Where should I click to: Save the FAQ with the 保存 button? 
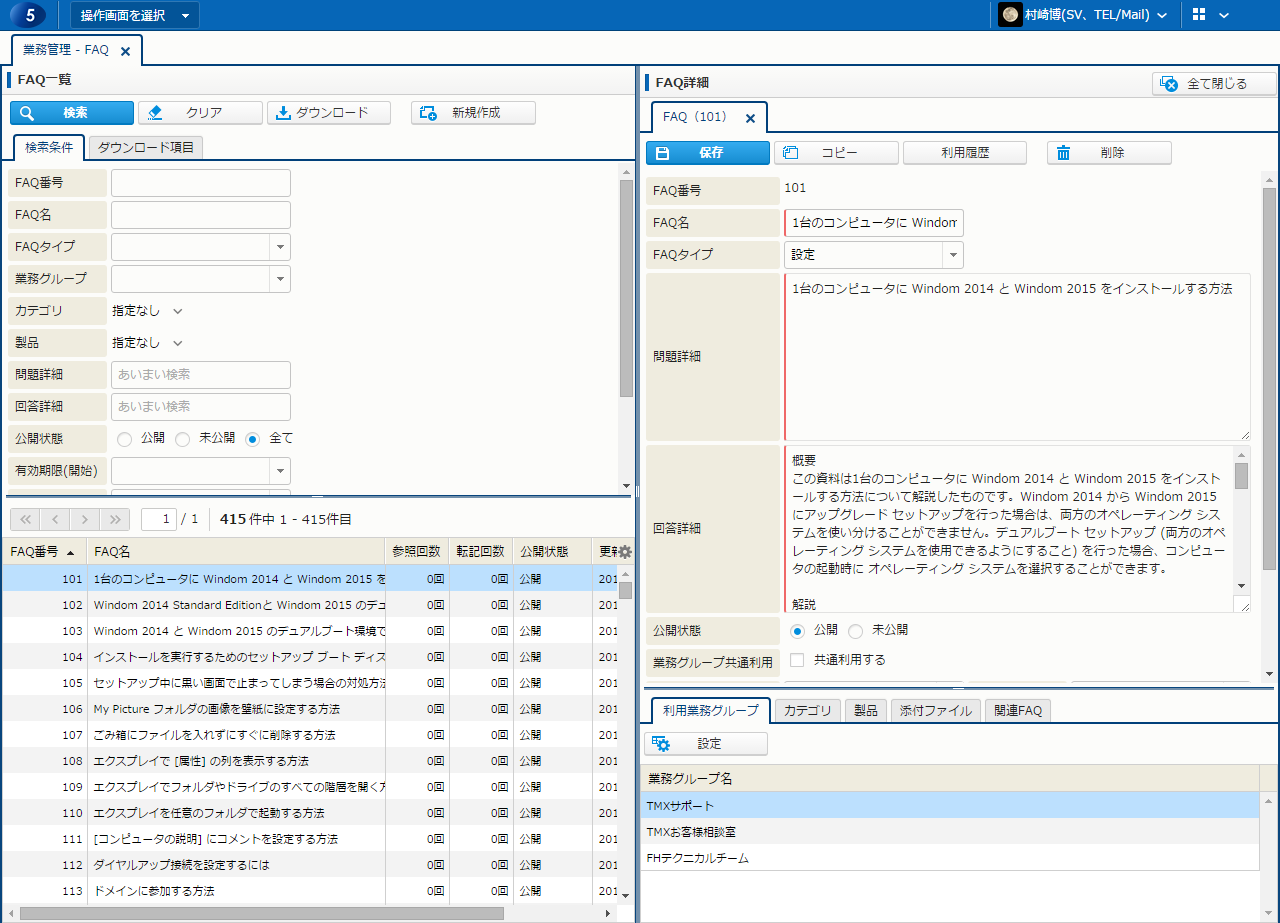[x=708, y=153]
